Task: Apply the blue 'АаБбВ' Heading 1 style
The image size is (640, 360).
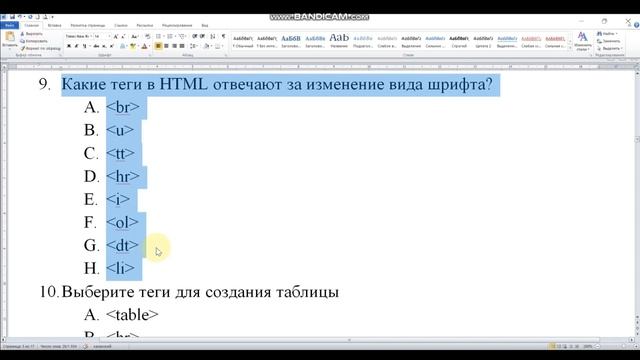Action: click(291, 41)
